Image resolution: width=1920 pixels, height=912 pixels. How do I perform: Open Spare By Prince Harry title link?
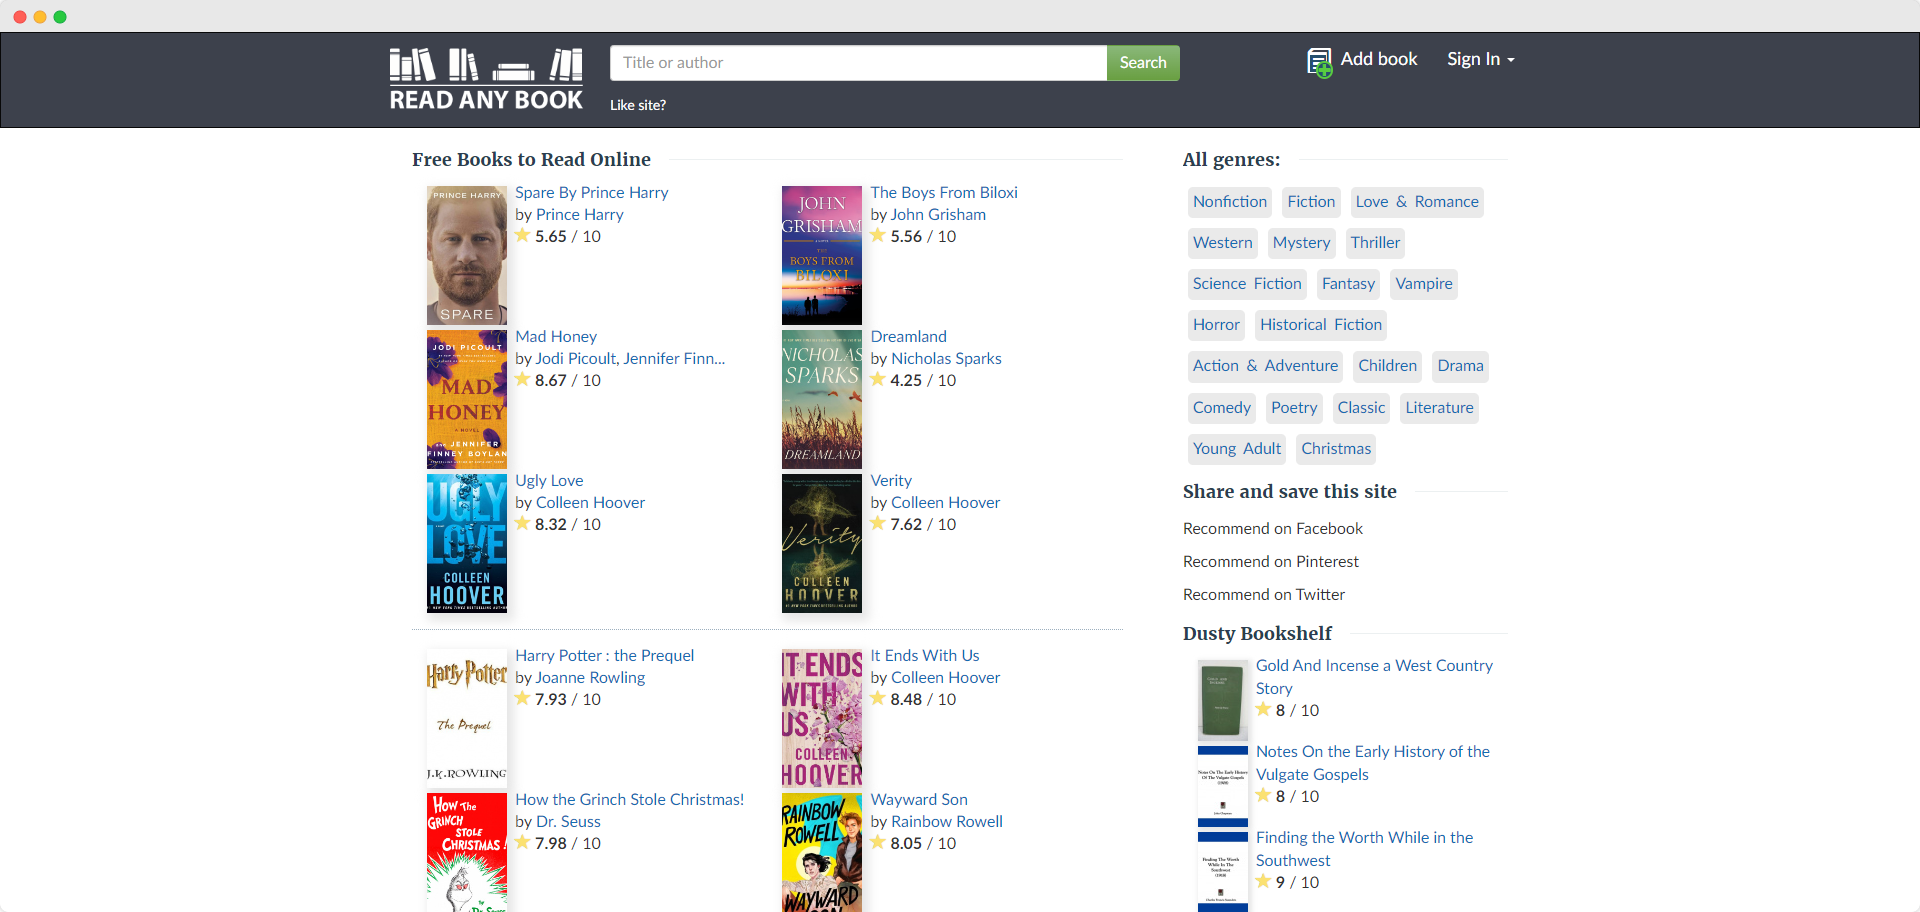coord(592,193)
